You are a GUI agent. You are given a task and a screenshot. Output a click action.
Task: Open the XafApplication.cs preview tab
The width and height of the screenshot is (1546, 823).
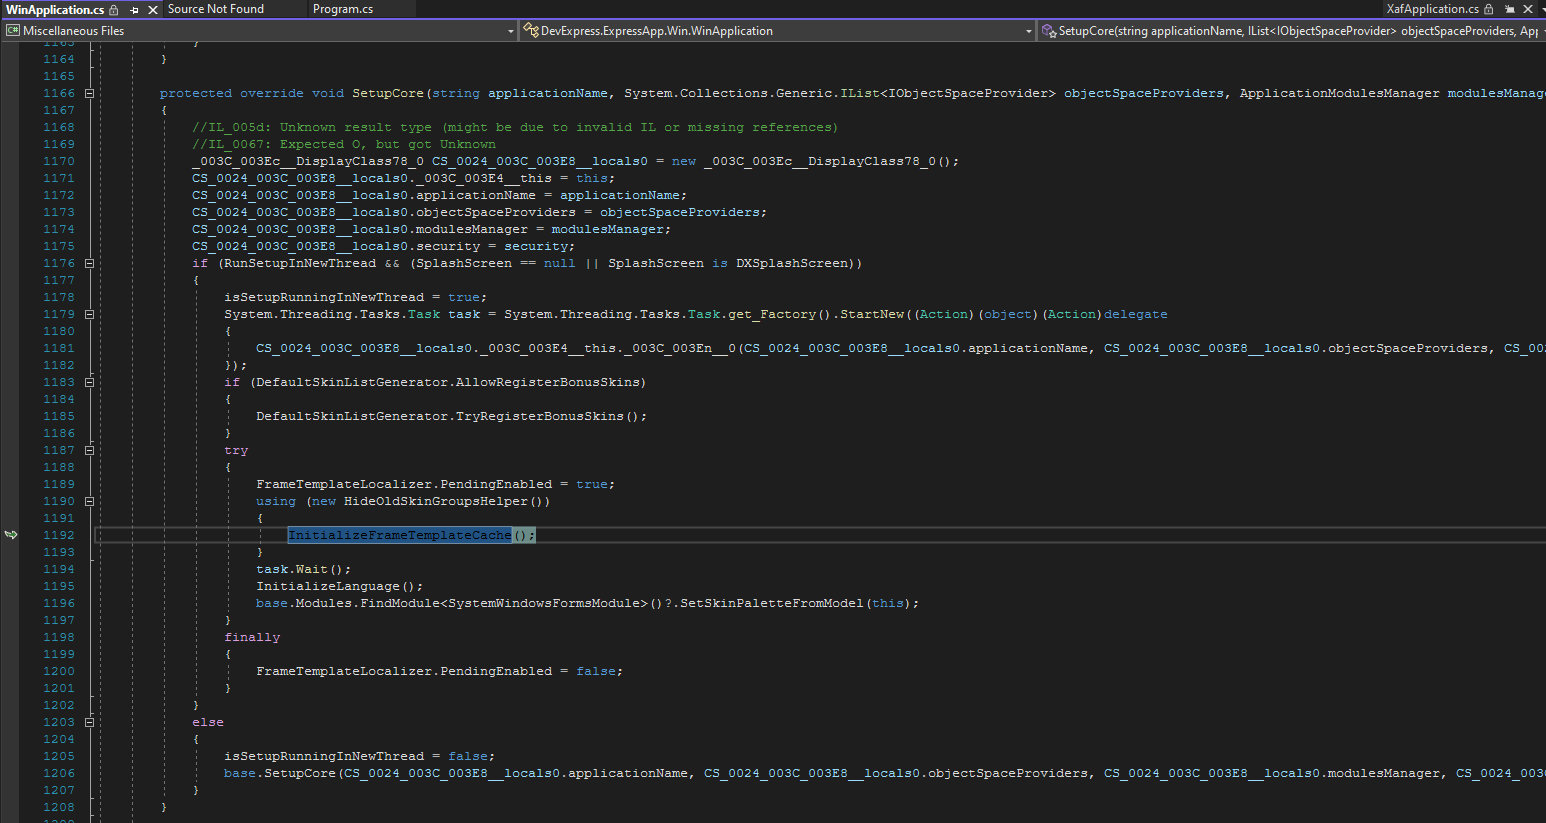point(1432,9)
